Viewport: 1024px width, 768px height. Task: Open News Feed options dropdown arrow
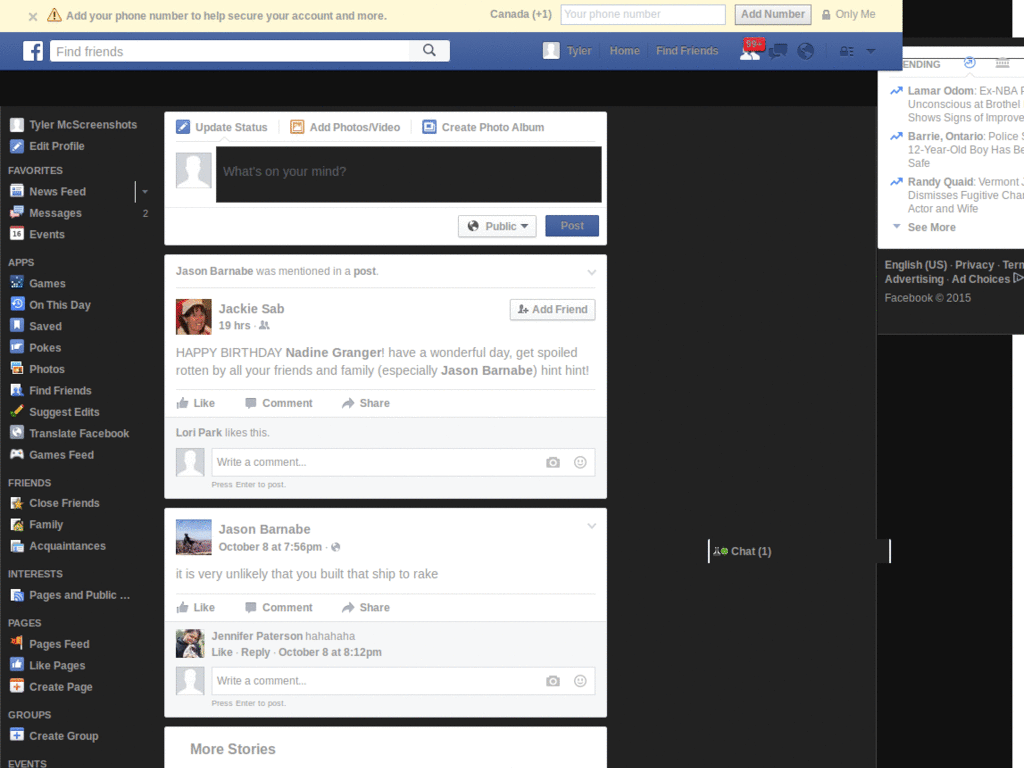click(x=145, y=191)
